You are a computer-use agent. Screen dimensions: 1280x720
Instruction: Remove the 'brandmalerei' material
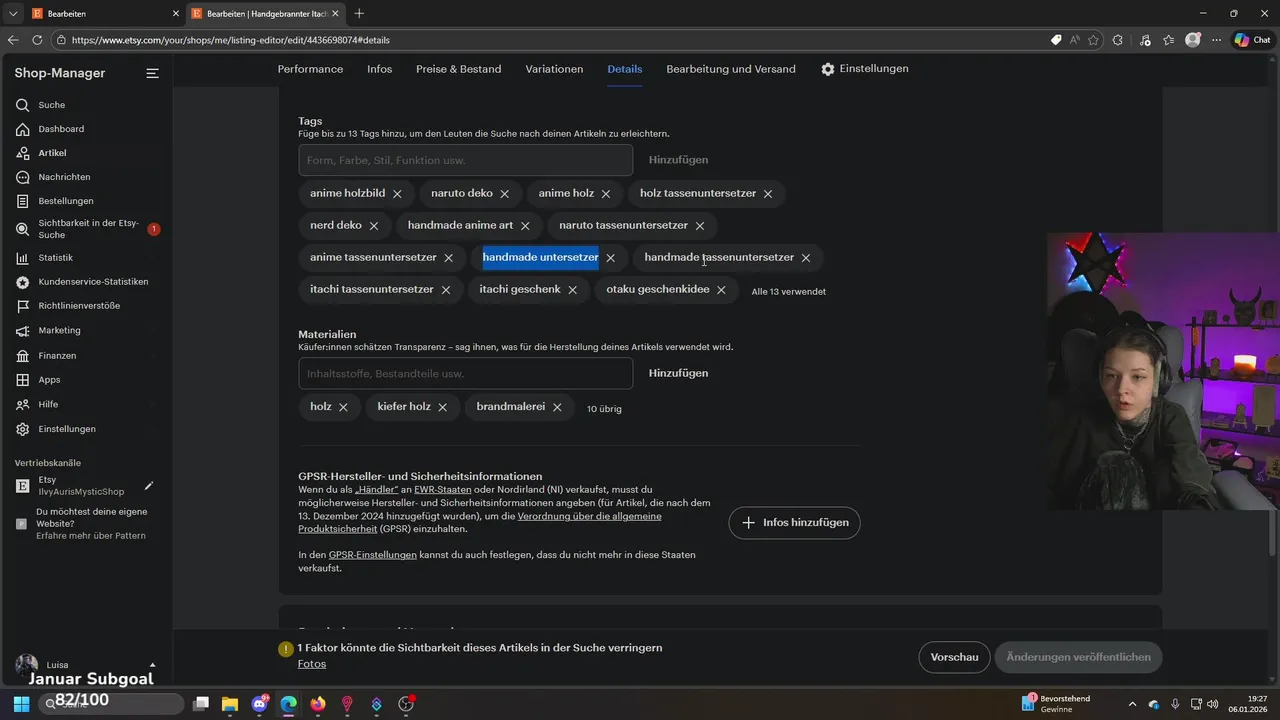(557, 408)
